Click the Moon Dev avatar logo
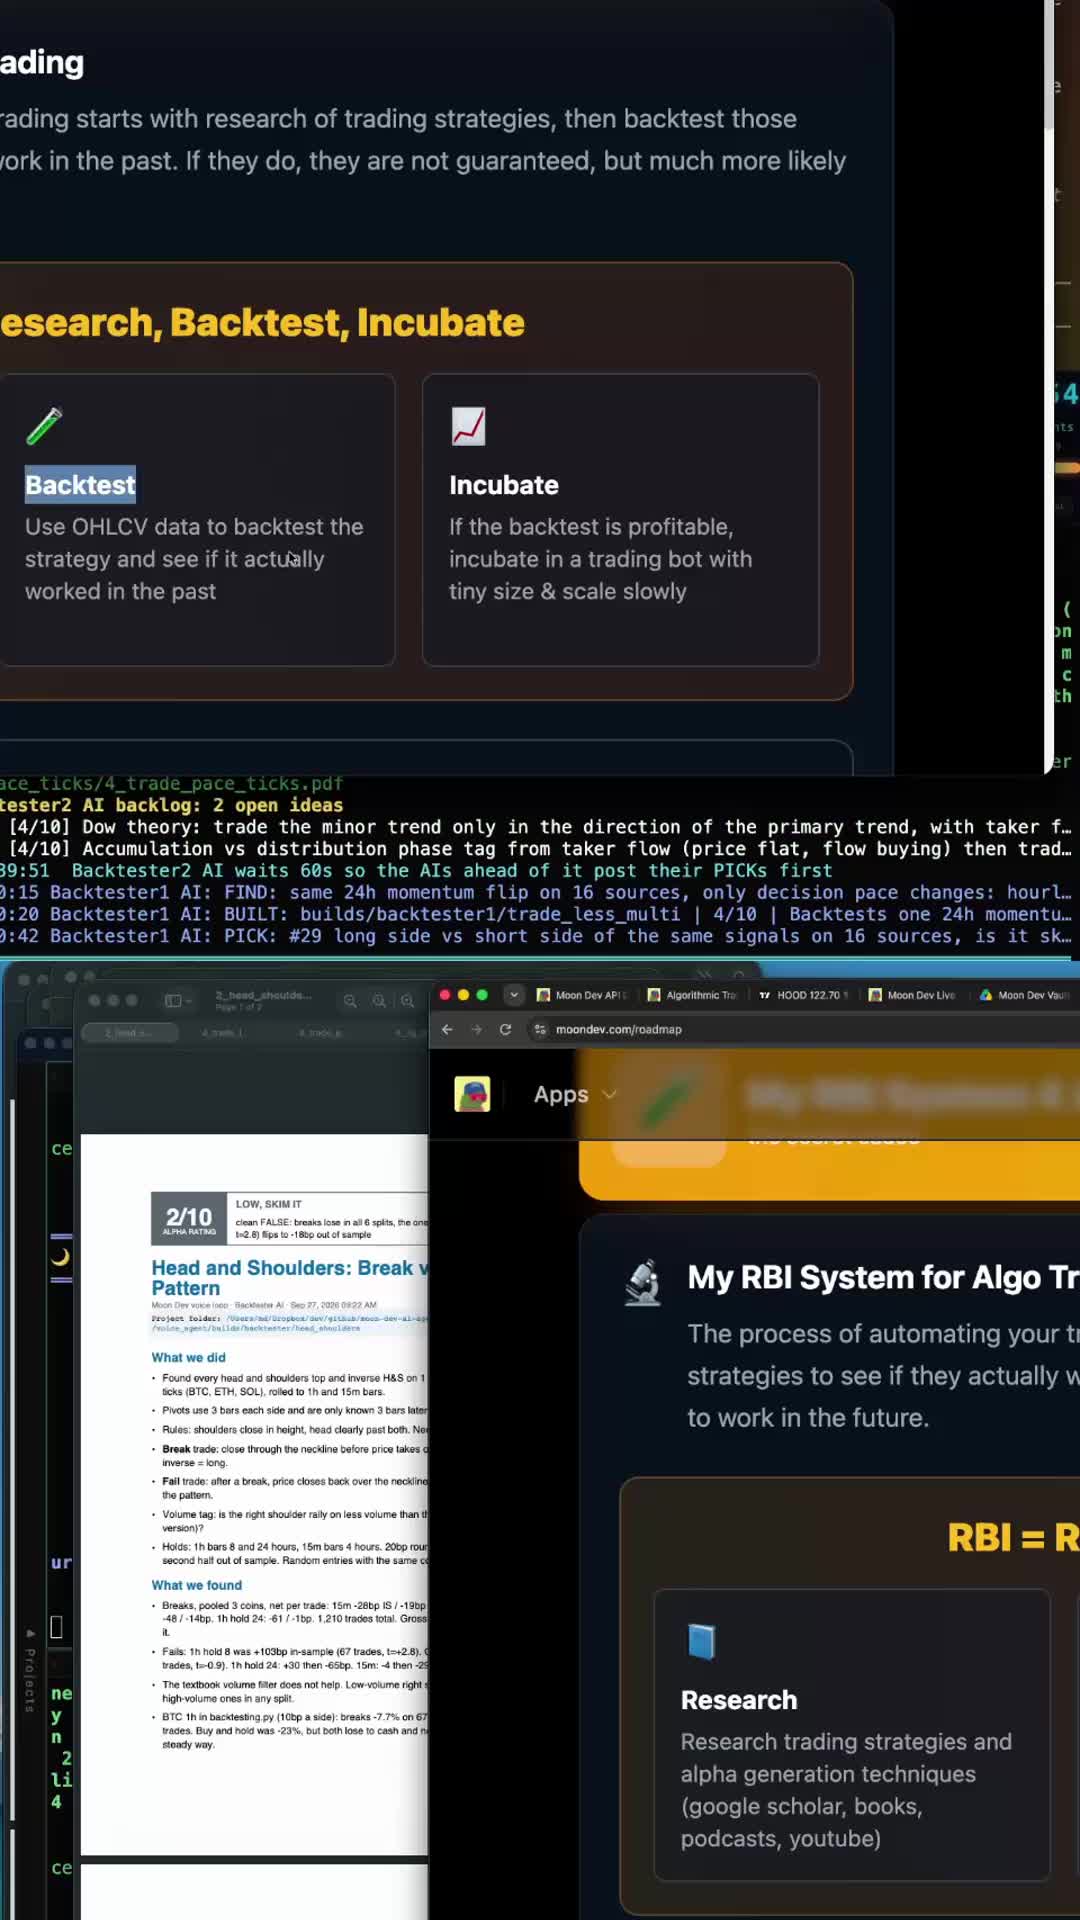The image size is (1080, 1920). coord(472,1094)
